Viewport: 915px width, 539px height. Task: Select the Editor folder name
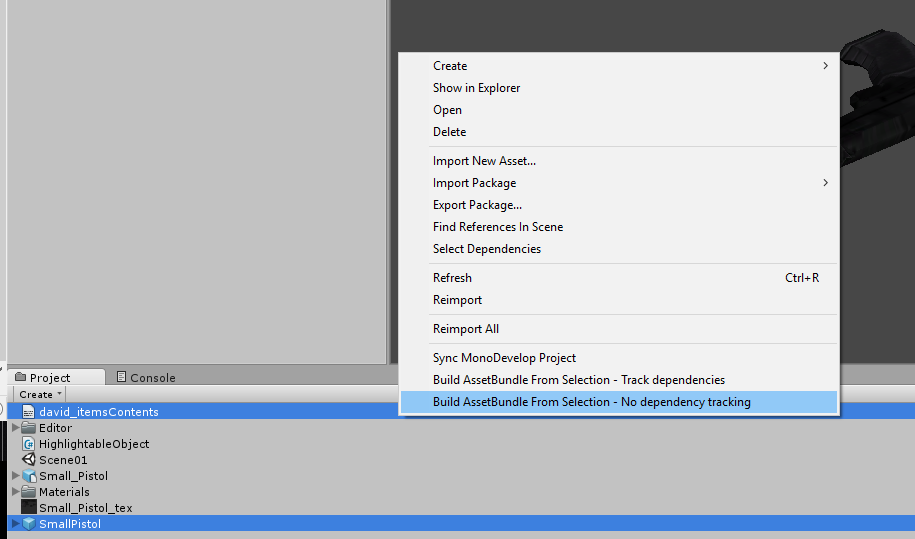pos(55,428)
